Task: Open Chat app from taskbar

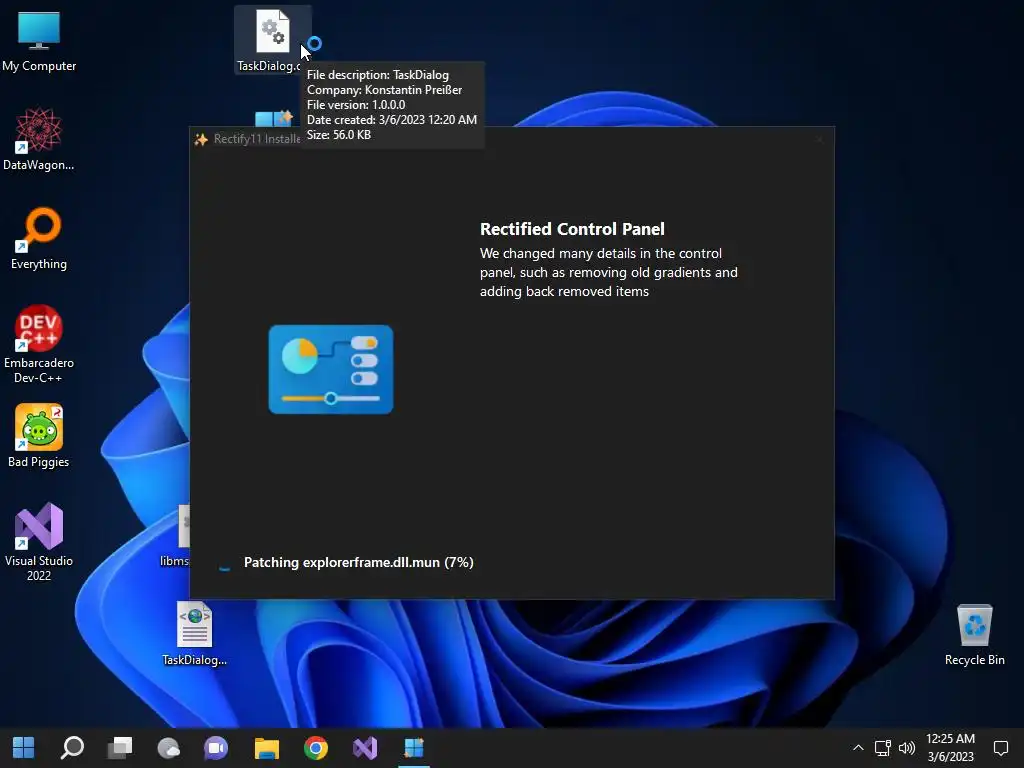Action: [x=216, y=747]
